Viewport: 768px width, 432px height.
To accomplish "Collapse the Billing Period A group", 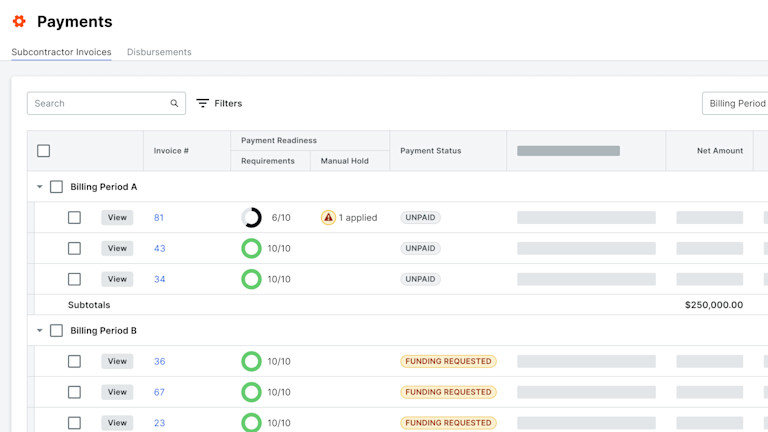I will click(40, 187).
